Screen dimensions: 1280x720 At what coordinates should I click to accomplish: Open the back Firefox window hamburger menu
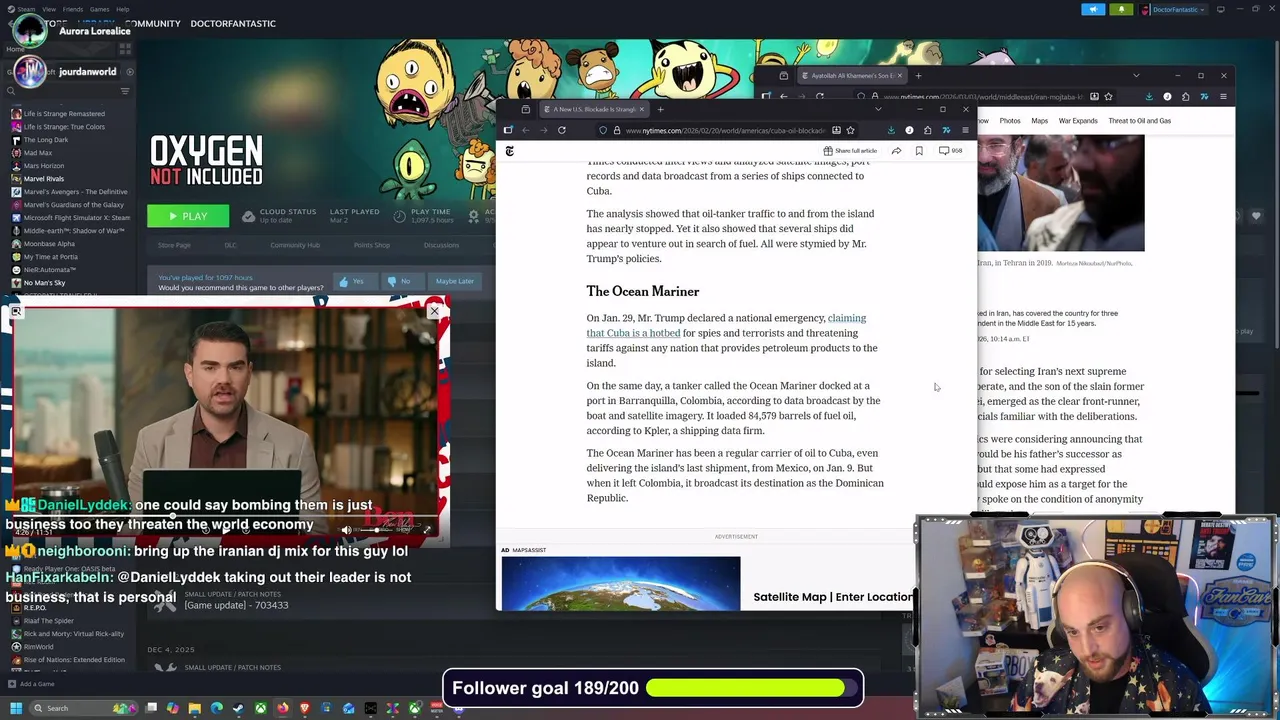click(x=1223, y=97)
